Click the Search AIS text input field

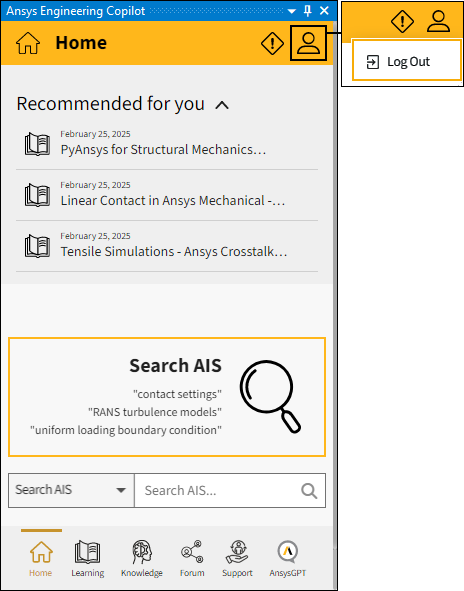tap(217, 490)
